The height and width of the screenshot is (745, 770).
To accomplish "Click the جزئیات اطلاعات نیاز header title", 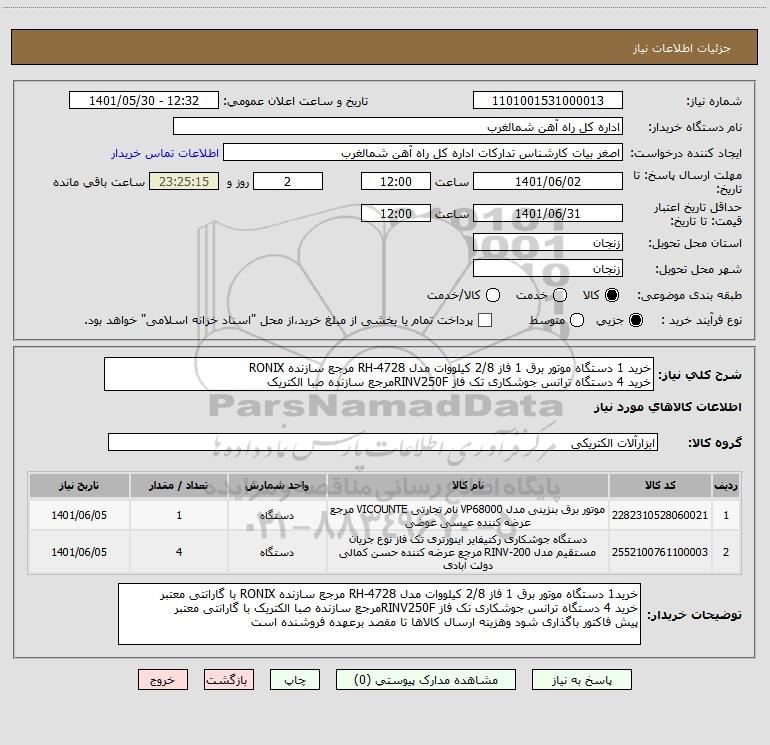I will (x=682, y=48).
